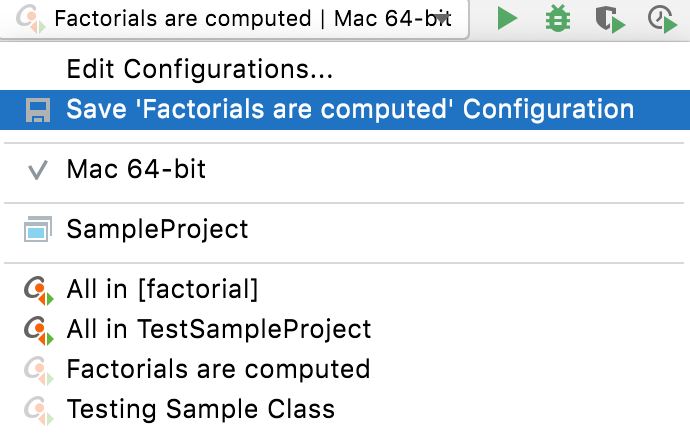The width and height of the screenshot is (690, 438).
Task: Click the faded icon beside Testing Sample Class
Action: pyautogui.click(x=37, y=409)
